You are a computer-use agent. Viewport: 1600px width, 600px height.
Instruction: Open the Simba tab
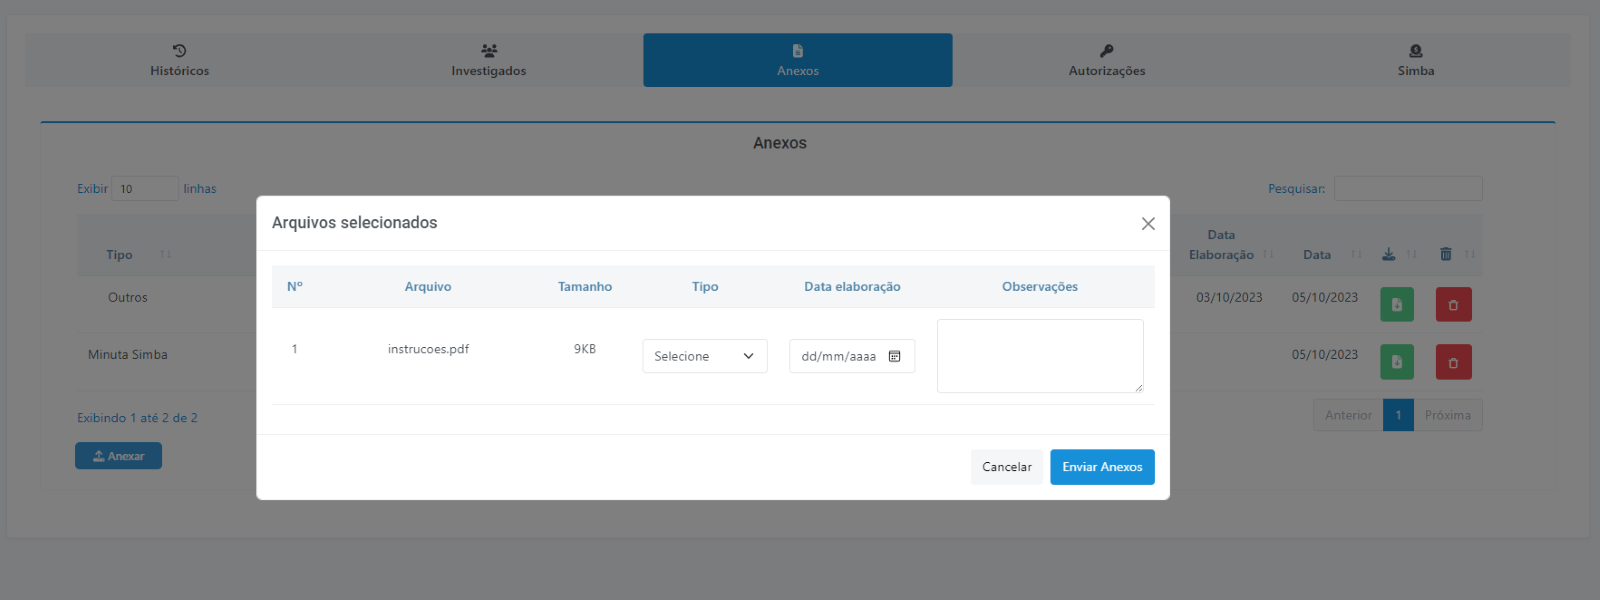1416,60
